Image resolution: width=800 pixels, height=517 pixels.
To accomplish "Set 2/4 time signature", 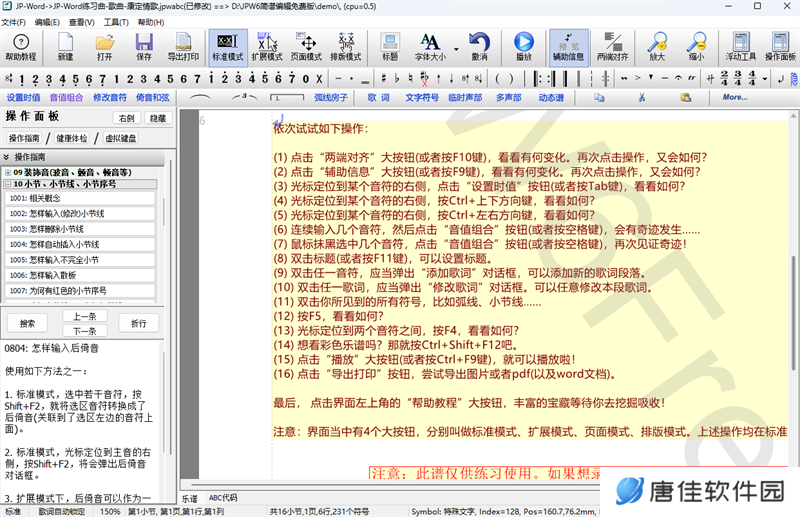I will coord(724,79).
